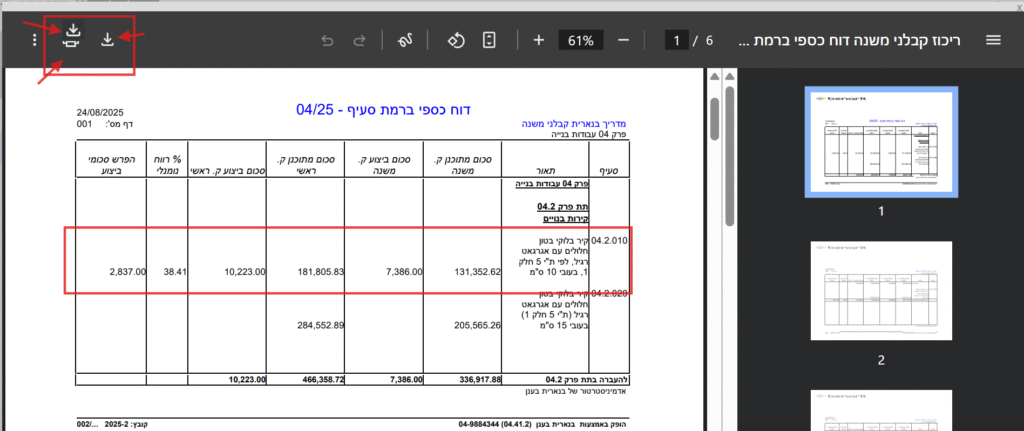This screenshot has height=431, width=1024.
Task: Zoom in with the plus icon
Action: (539, 40)
